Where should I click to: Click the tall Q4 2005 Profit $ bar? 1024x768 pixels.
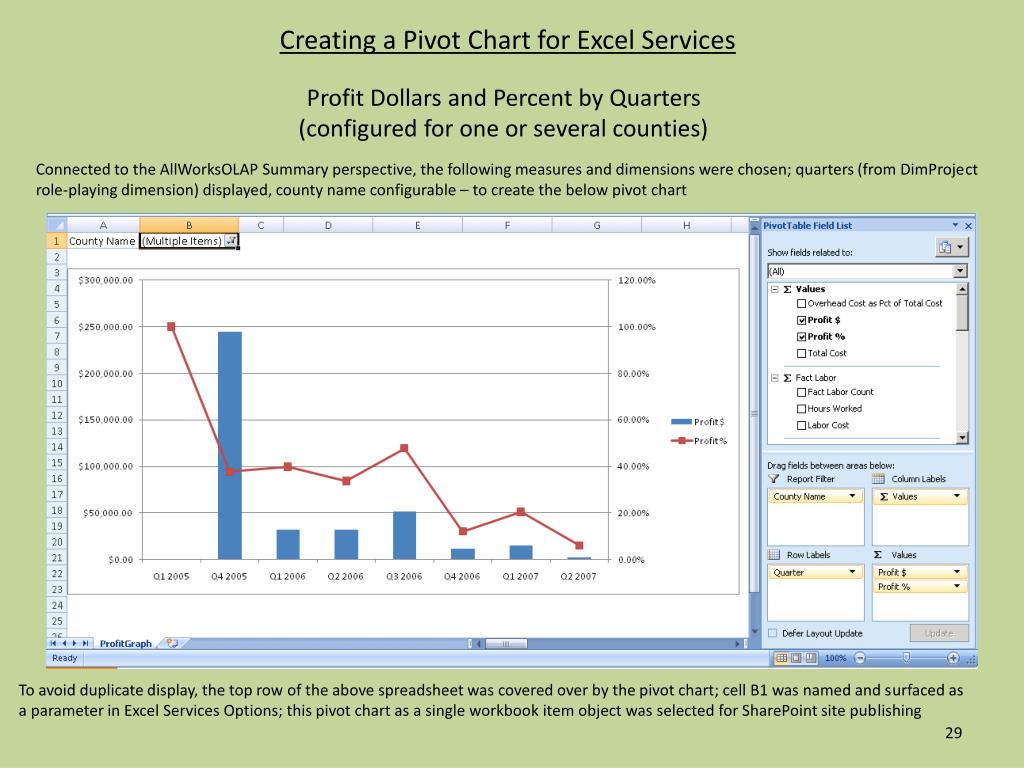229,445
